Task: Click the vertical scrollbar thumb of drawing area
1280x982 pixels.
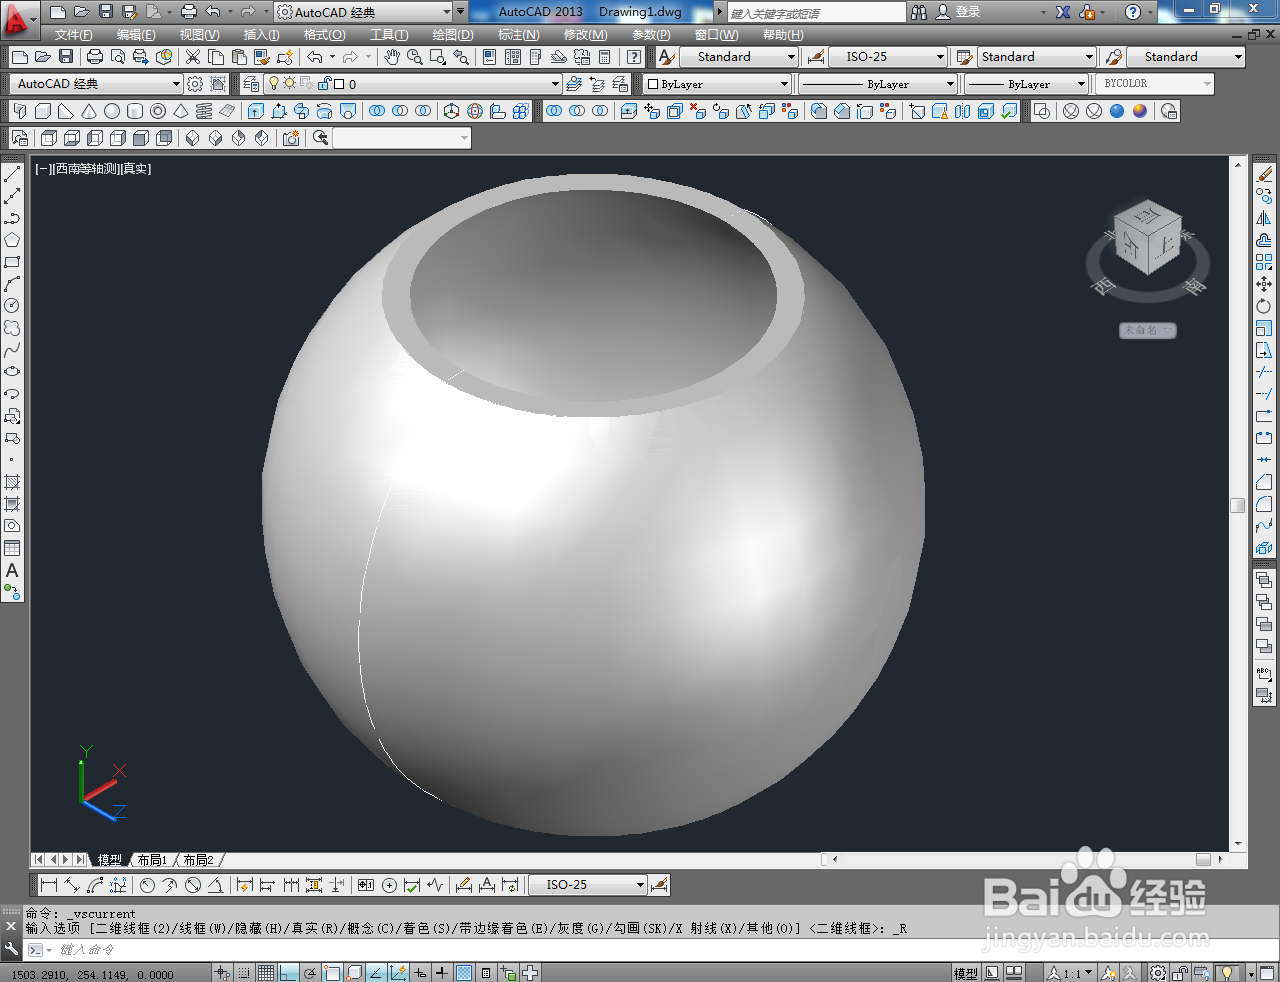Action: 1238,505
